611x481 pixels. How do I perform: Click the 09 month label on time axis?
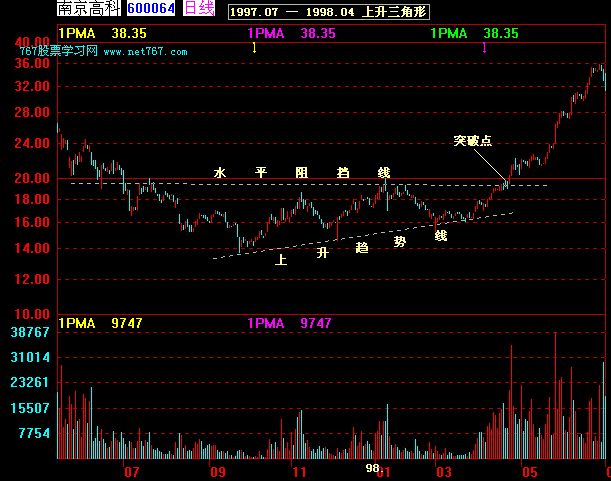[218, 472]
